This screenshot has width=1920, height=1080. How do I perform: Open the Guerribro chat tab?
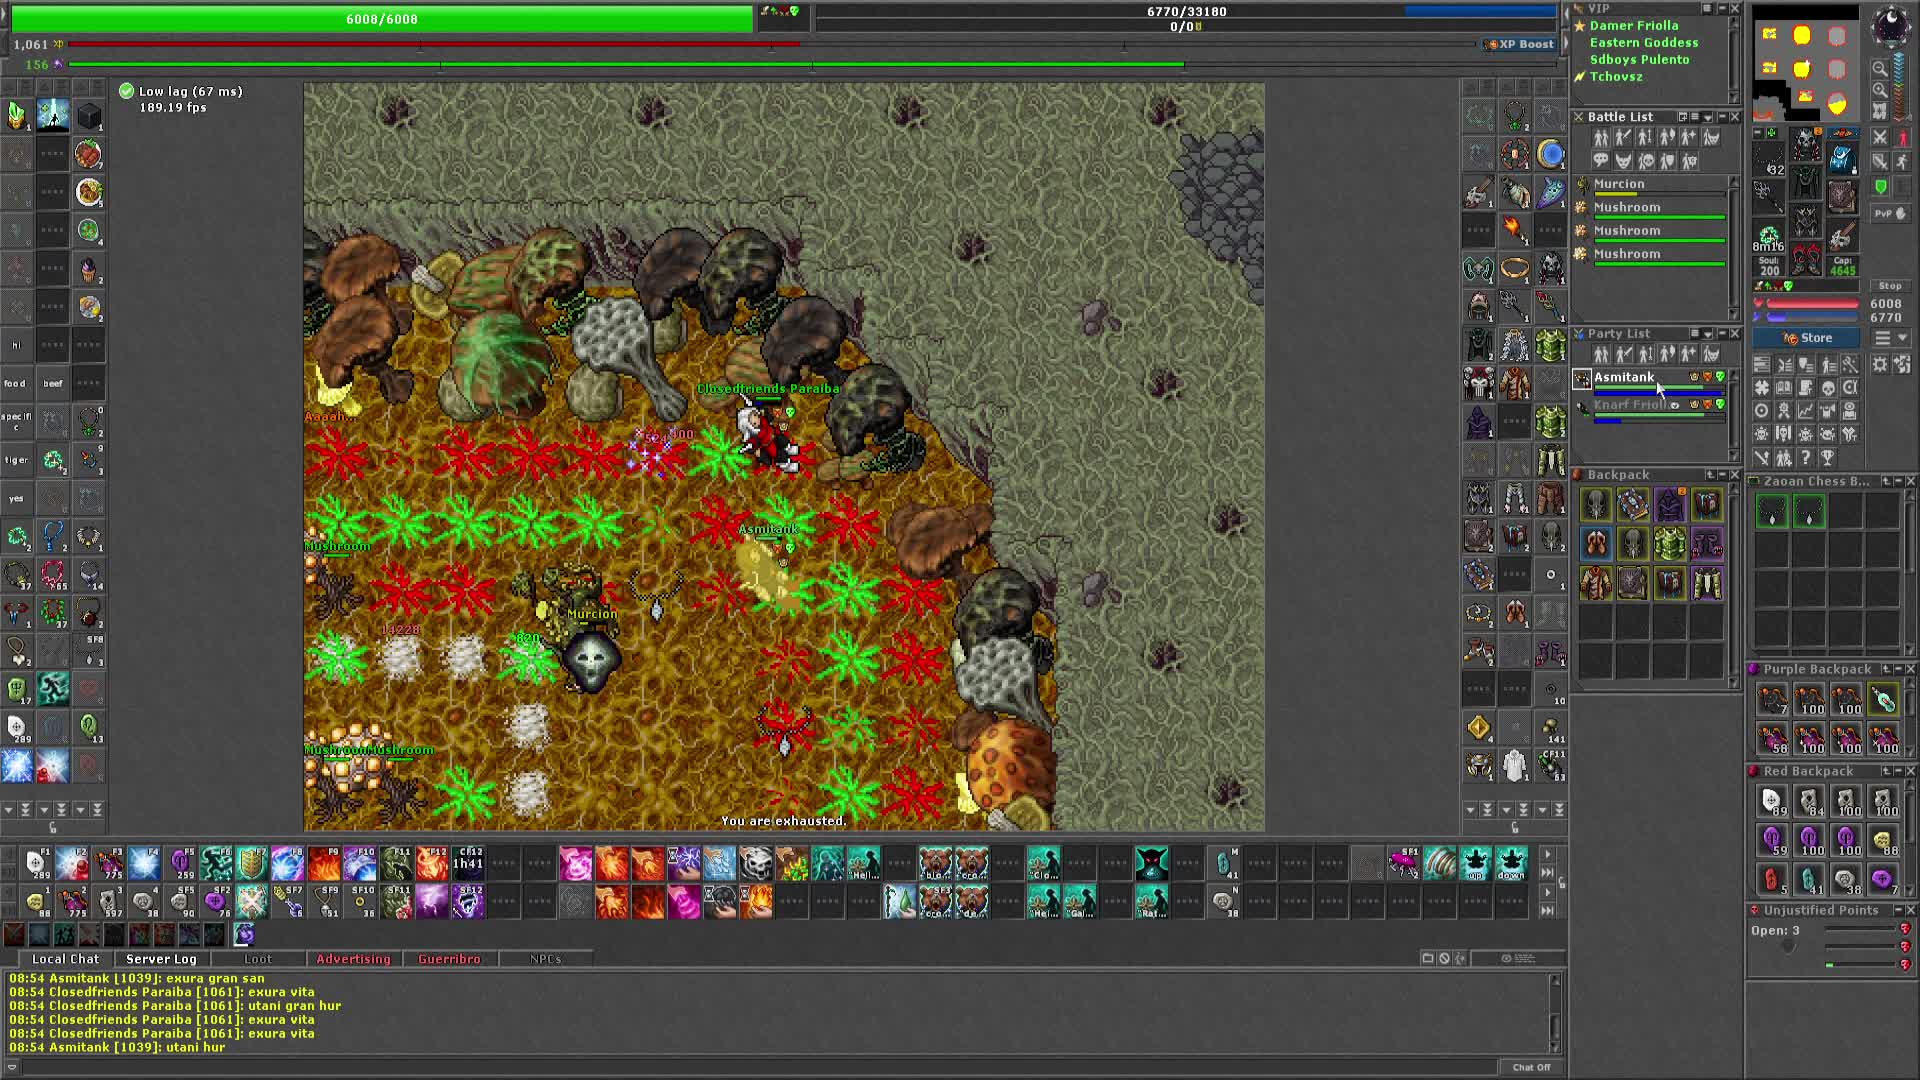pos(449,958)
